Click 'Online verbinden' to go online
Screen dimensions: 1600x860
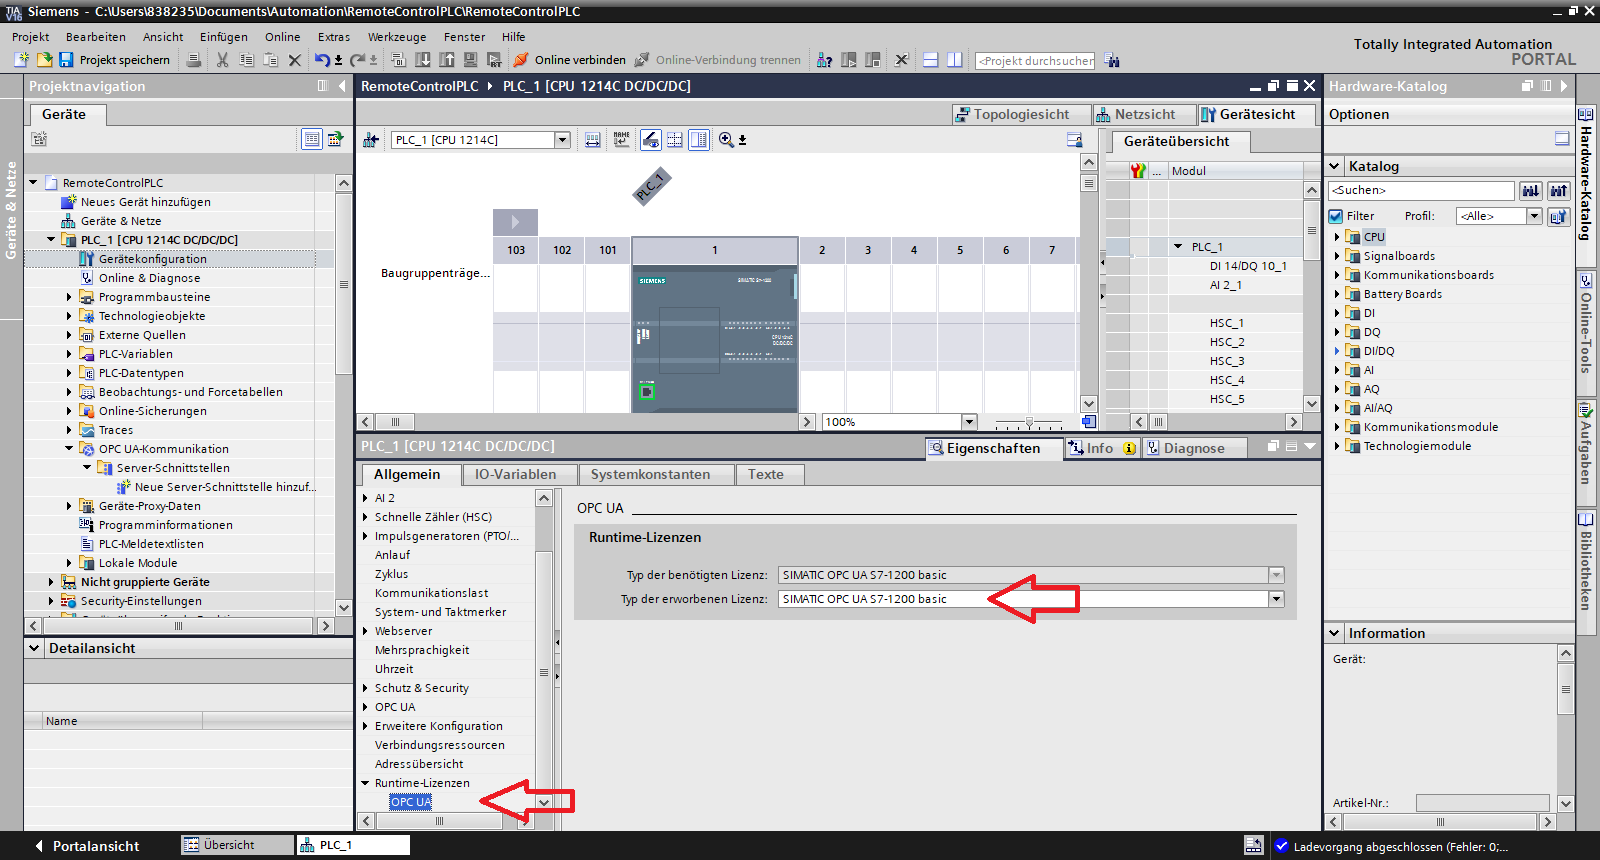pos(570,60)
